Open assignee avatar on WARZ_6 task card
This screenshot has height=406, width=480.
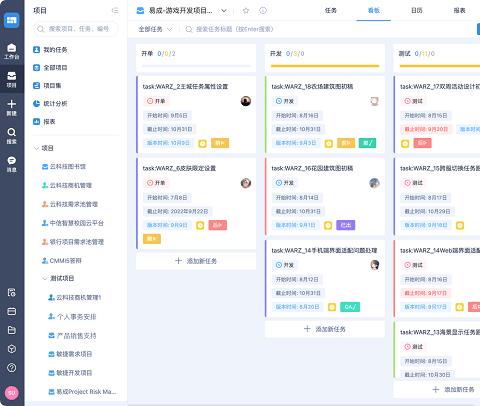coord(246,183)
